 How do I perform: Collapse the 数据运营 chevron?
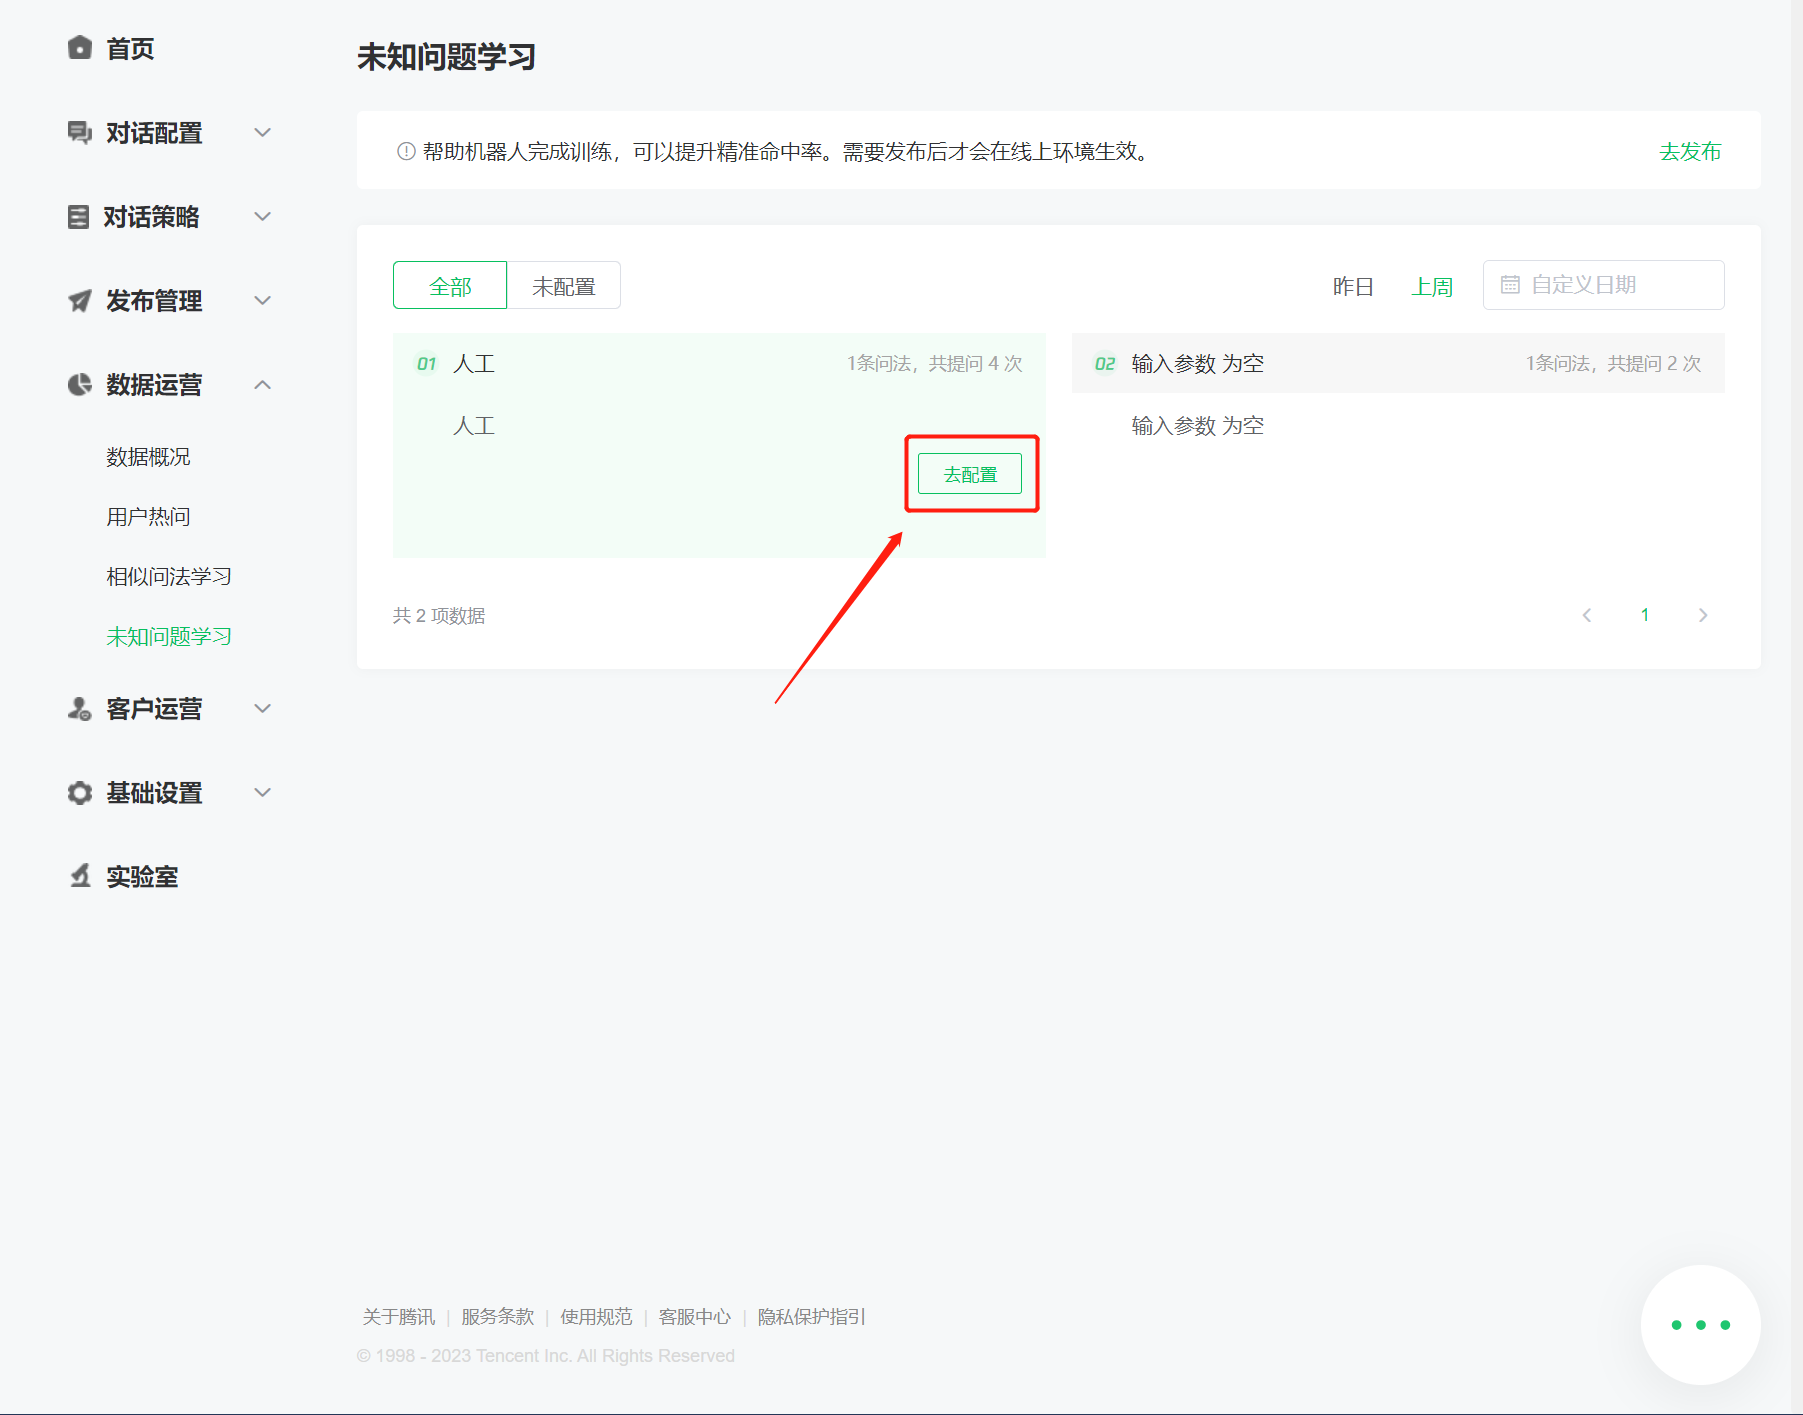coord(263,384)
